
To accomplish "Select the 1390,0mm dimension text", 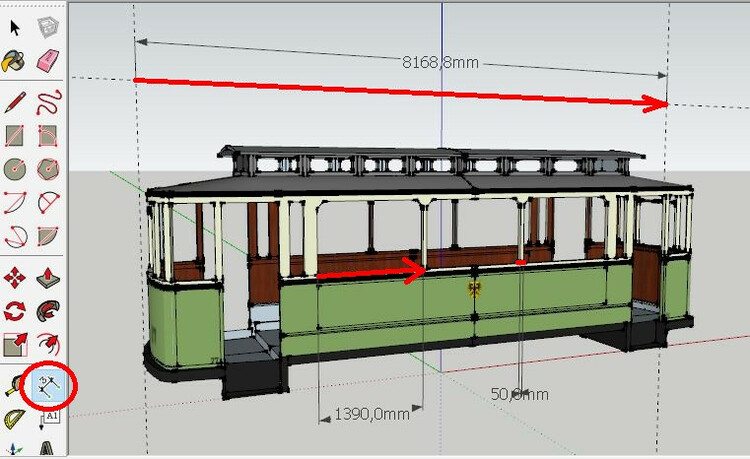I will (x=372, y=414).
